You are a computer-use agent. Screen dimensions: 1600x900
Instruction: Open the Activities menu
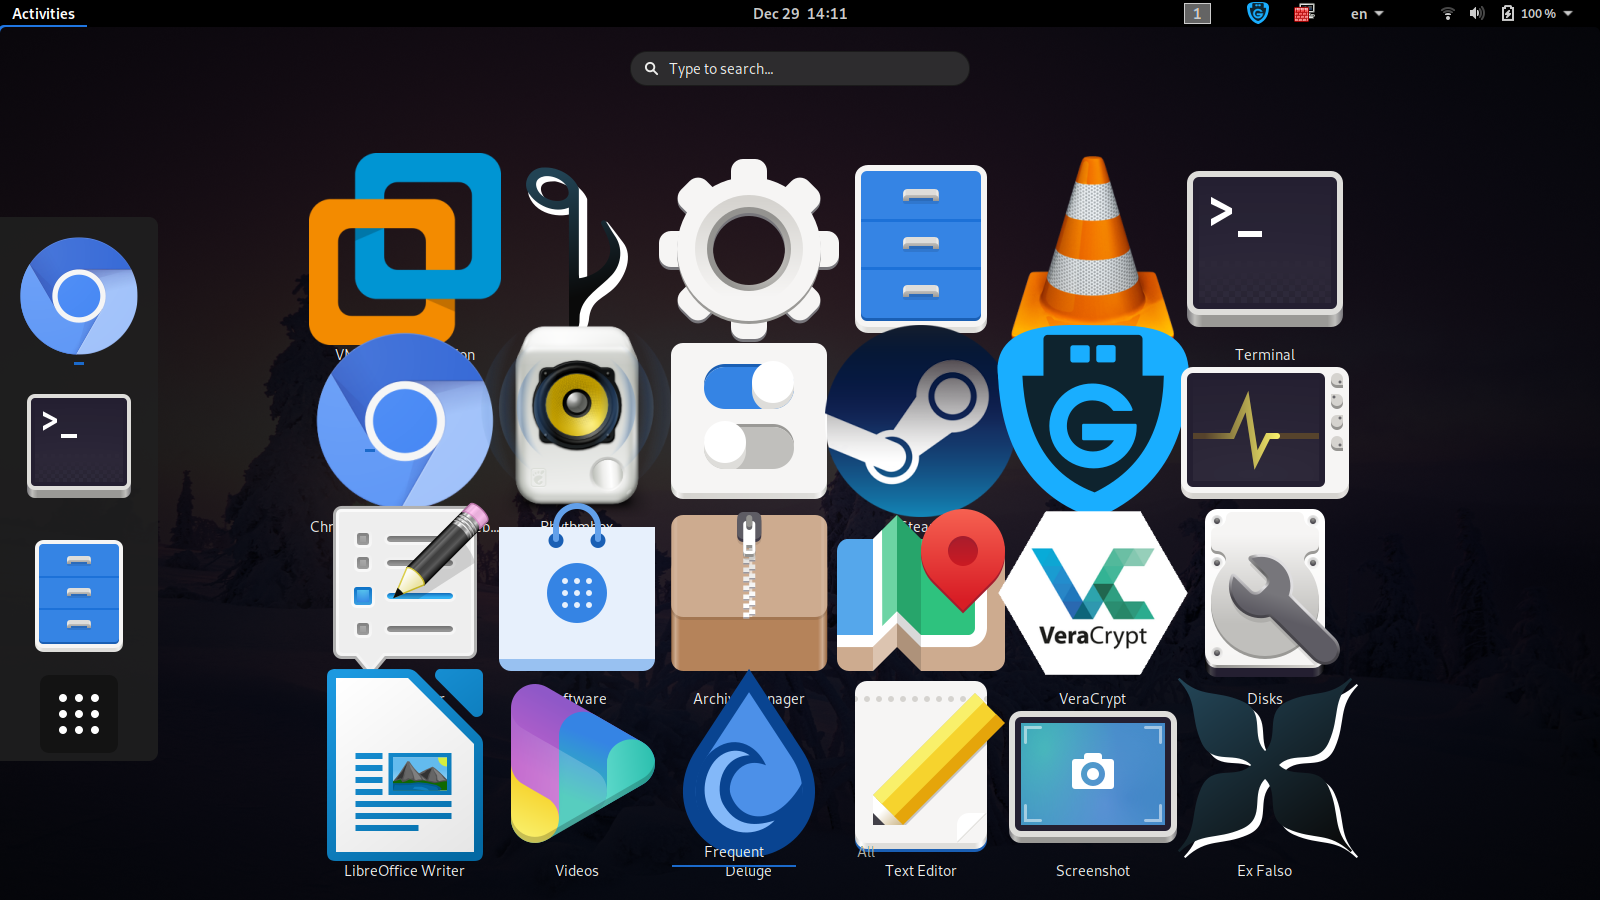(42, 13)
